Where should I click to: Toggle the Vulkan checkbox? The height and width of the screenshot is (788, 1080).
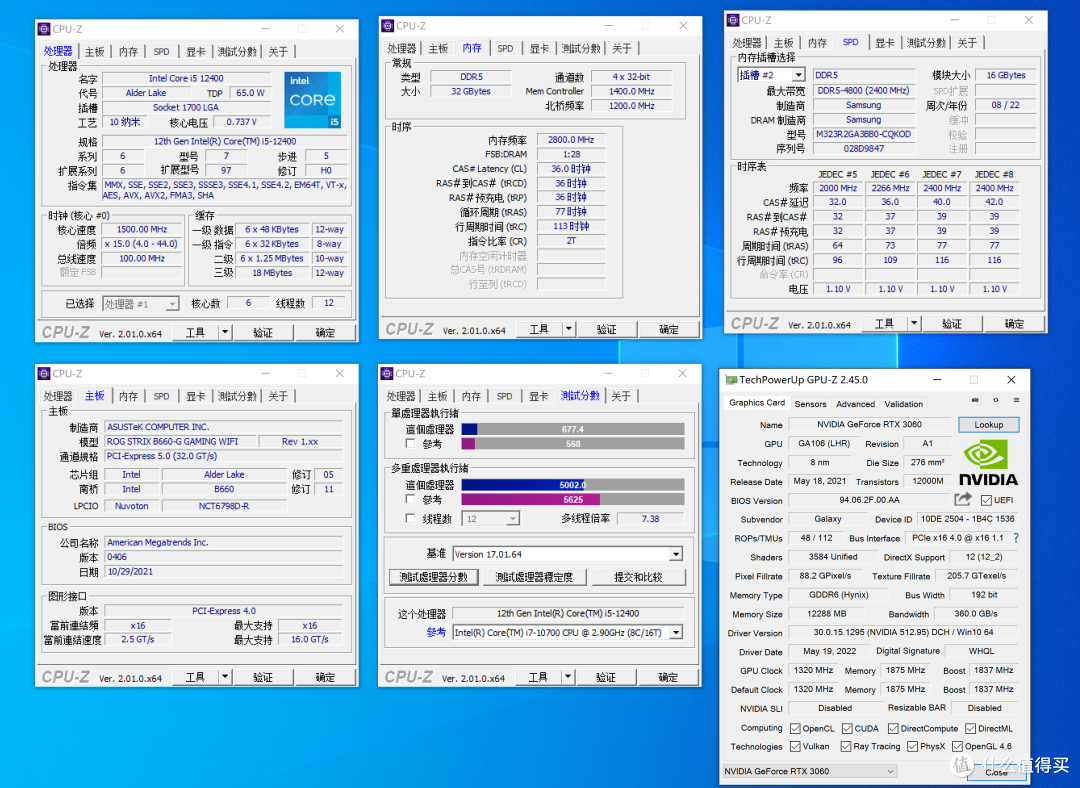pyautogui.click(x=796, y=747)
